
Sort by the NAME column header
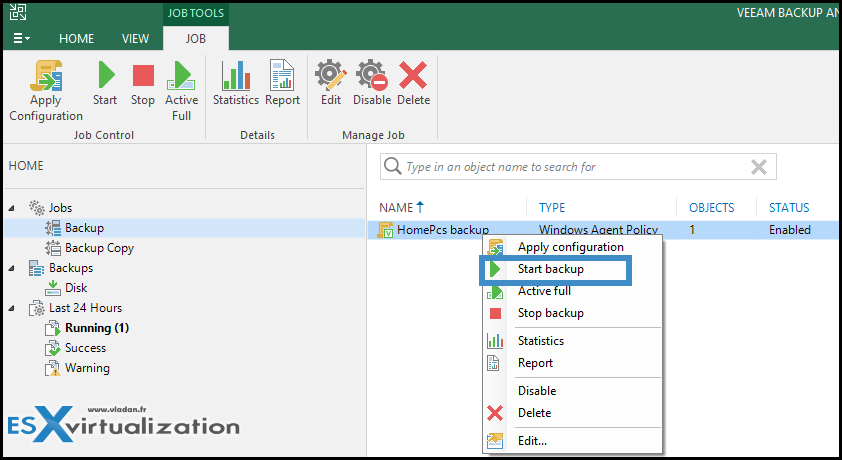coord(396,208)
